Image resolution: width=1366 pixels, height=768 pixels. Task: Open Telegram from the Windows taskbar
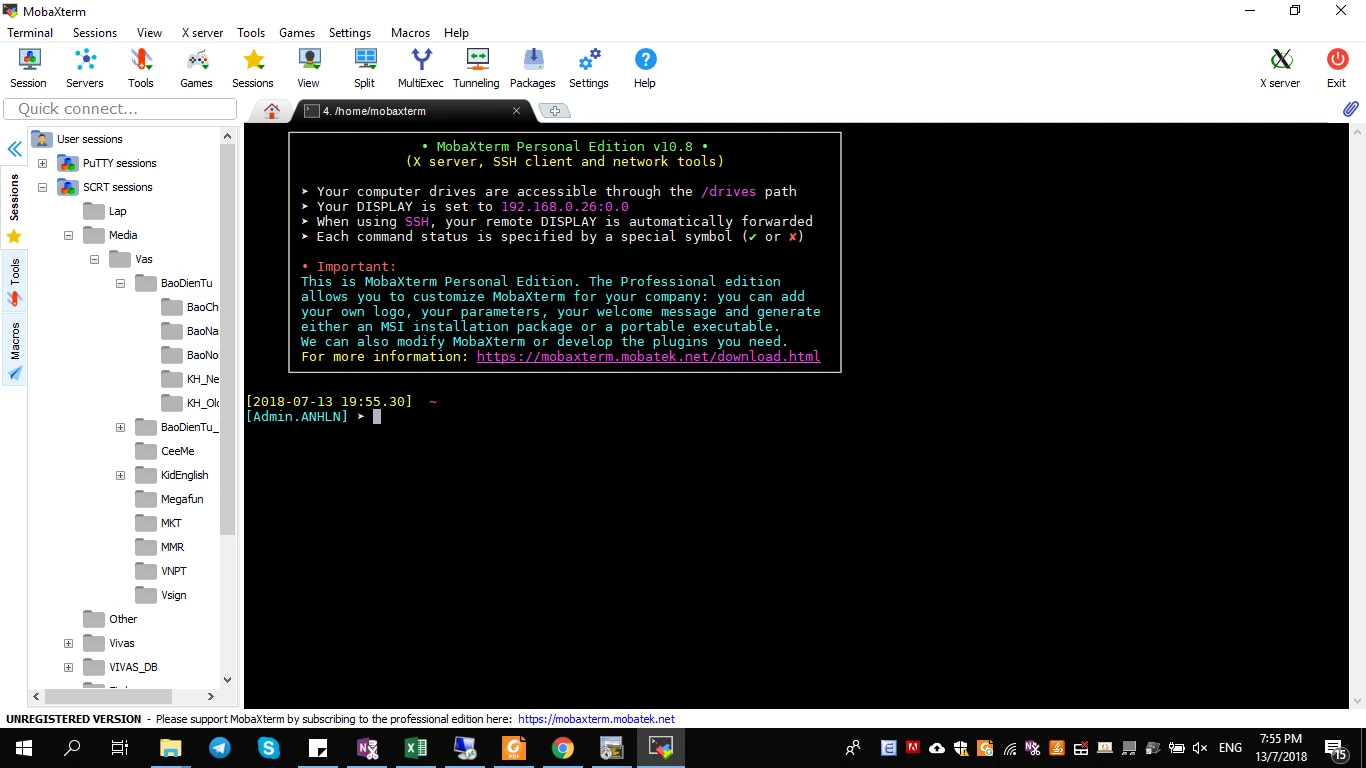point(219,748)
